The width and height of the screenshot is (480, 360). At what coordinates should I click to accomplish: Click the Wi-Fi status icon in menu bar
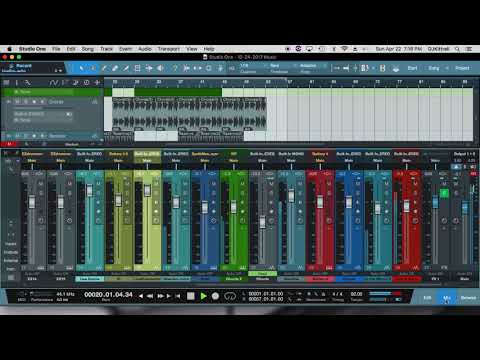click(x=345, y=49)
